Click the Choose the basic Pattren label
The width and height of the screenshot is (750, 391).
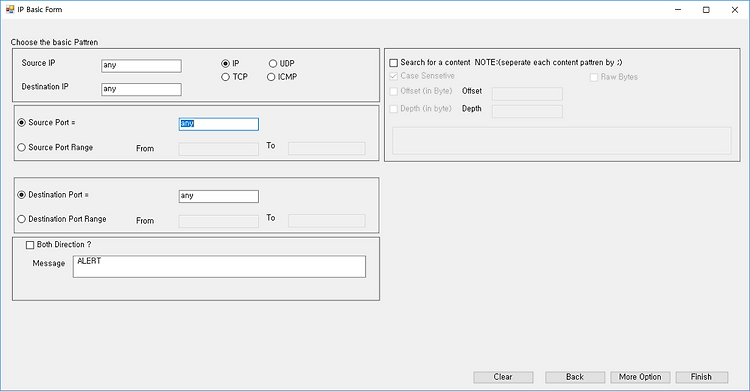click(x=55, y=42)
